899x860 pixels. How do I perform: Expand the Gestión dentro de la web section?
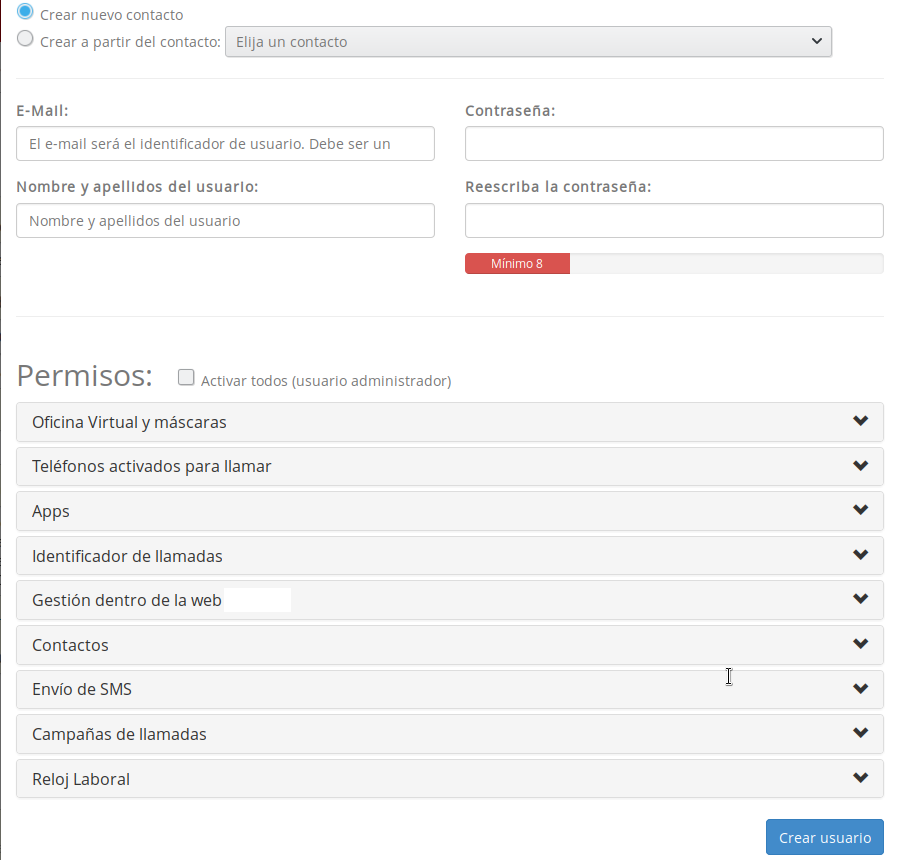coord(449,599)
